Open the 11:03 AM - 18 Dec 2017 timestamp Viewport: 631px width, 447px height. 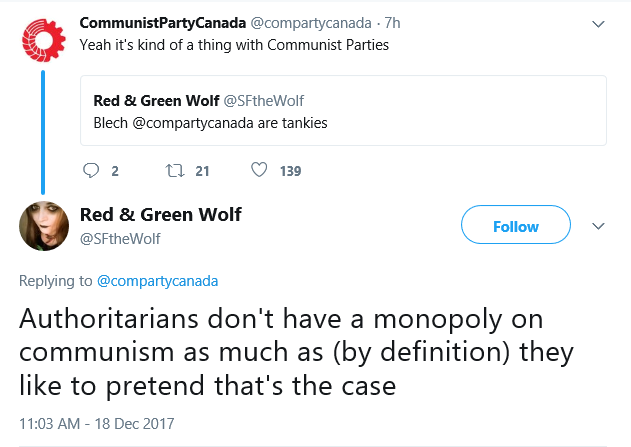tap(97, 424)
